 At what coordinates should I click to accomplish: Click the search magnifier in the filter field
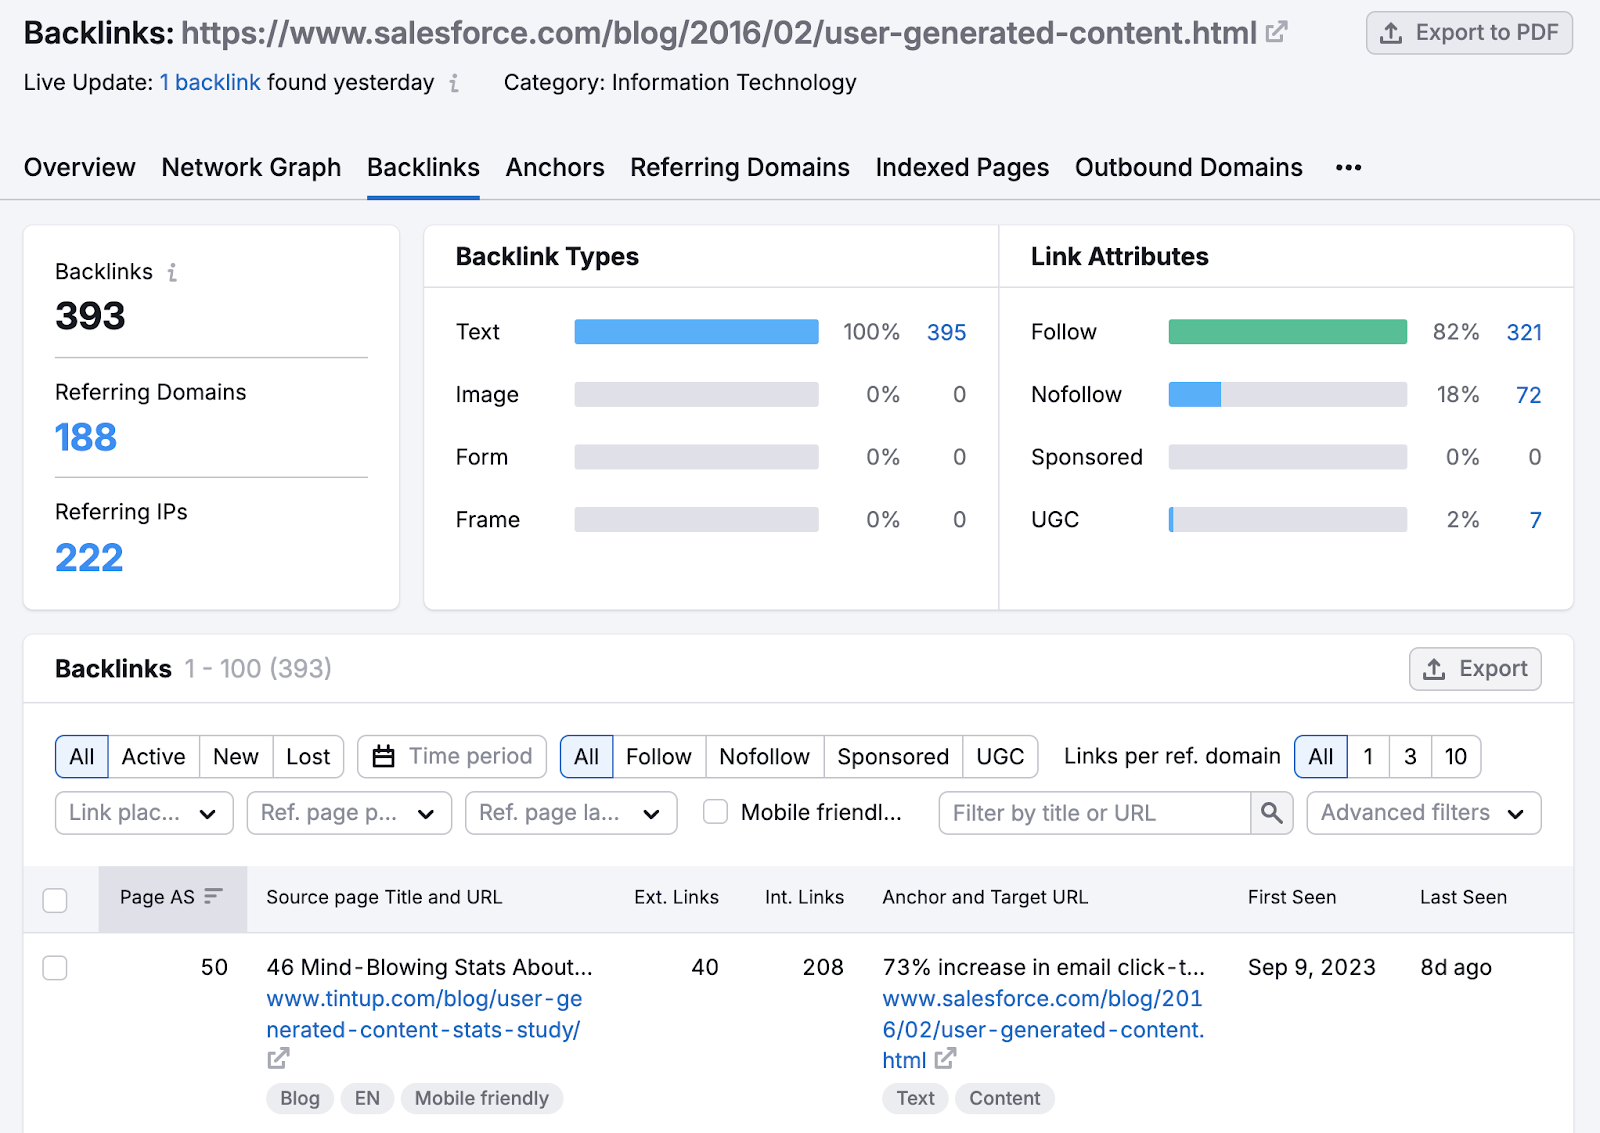(x=1271, y=813)
